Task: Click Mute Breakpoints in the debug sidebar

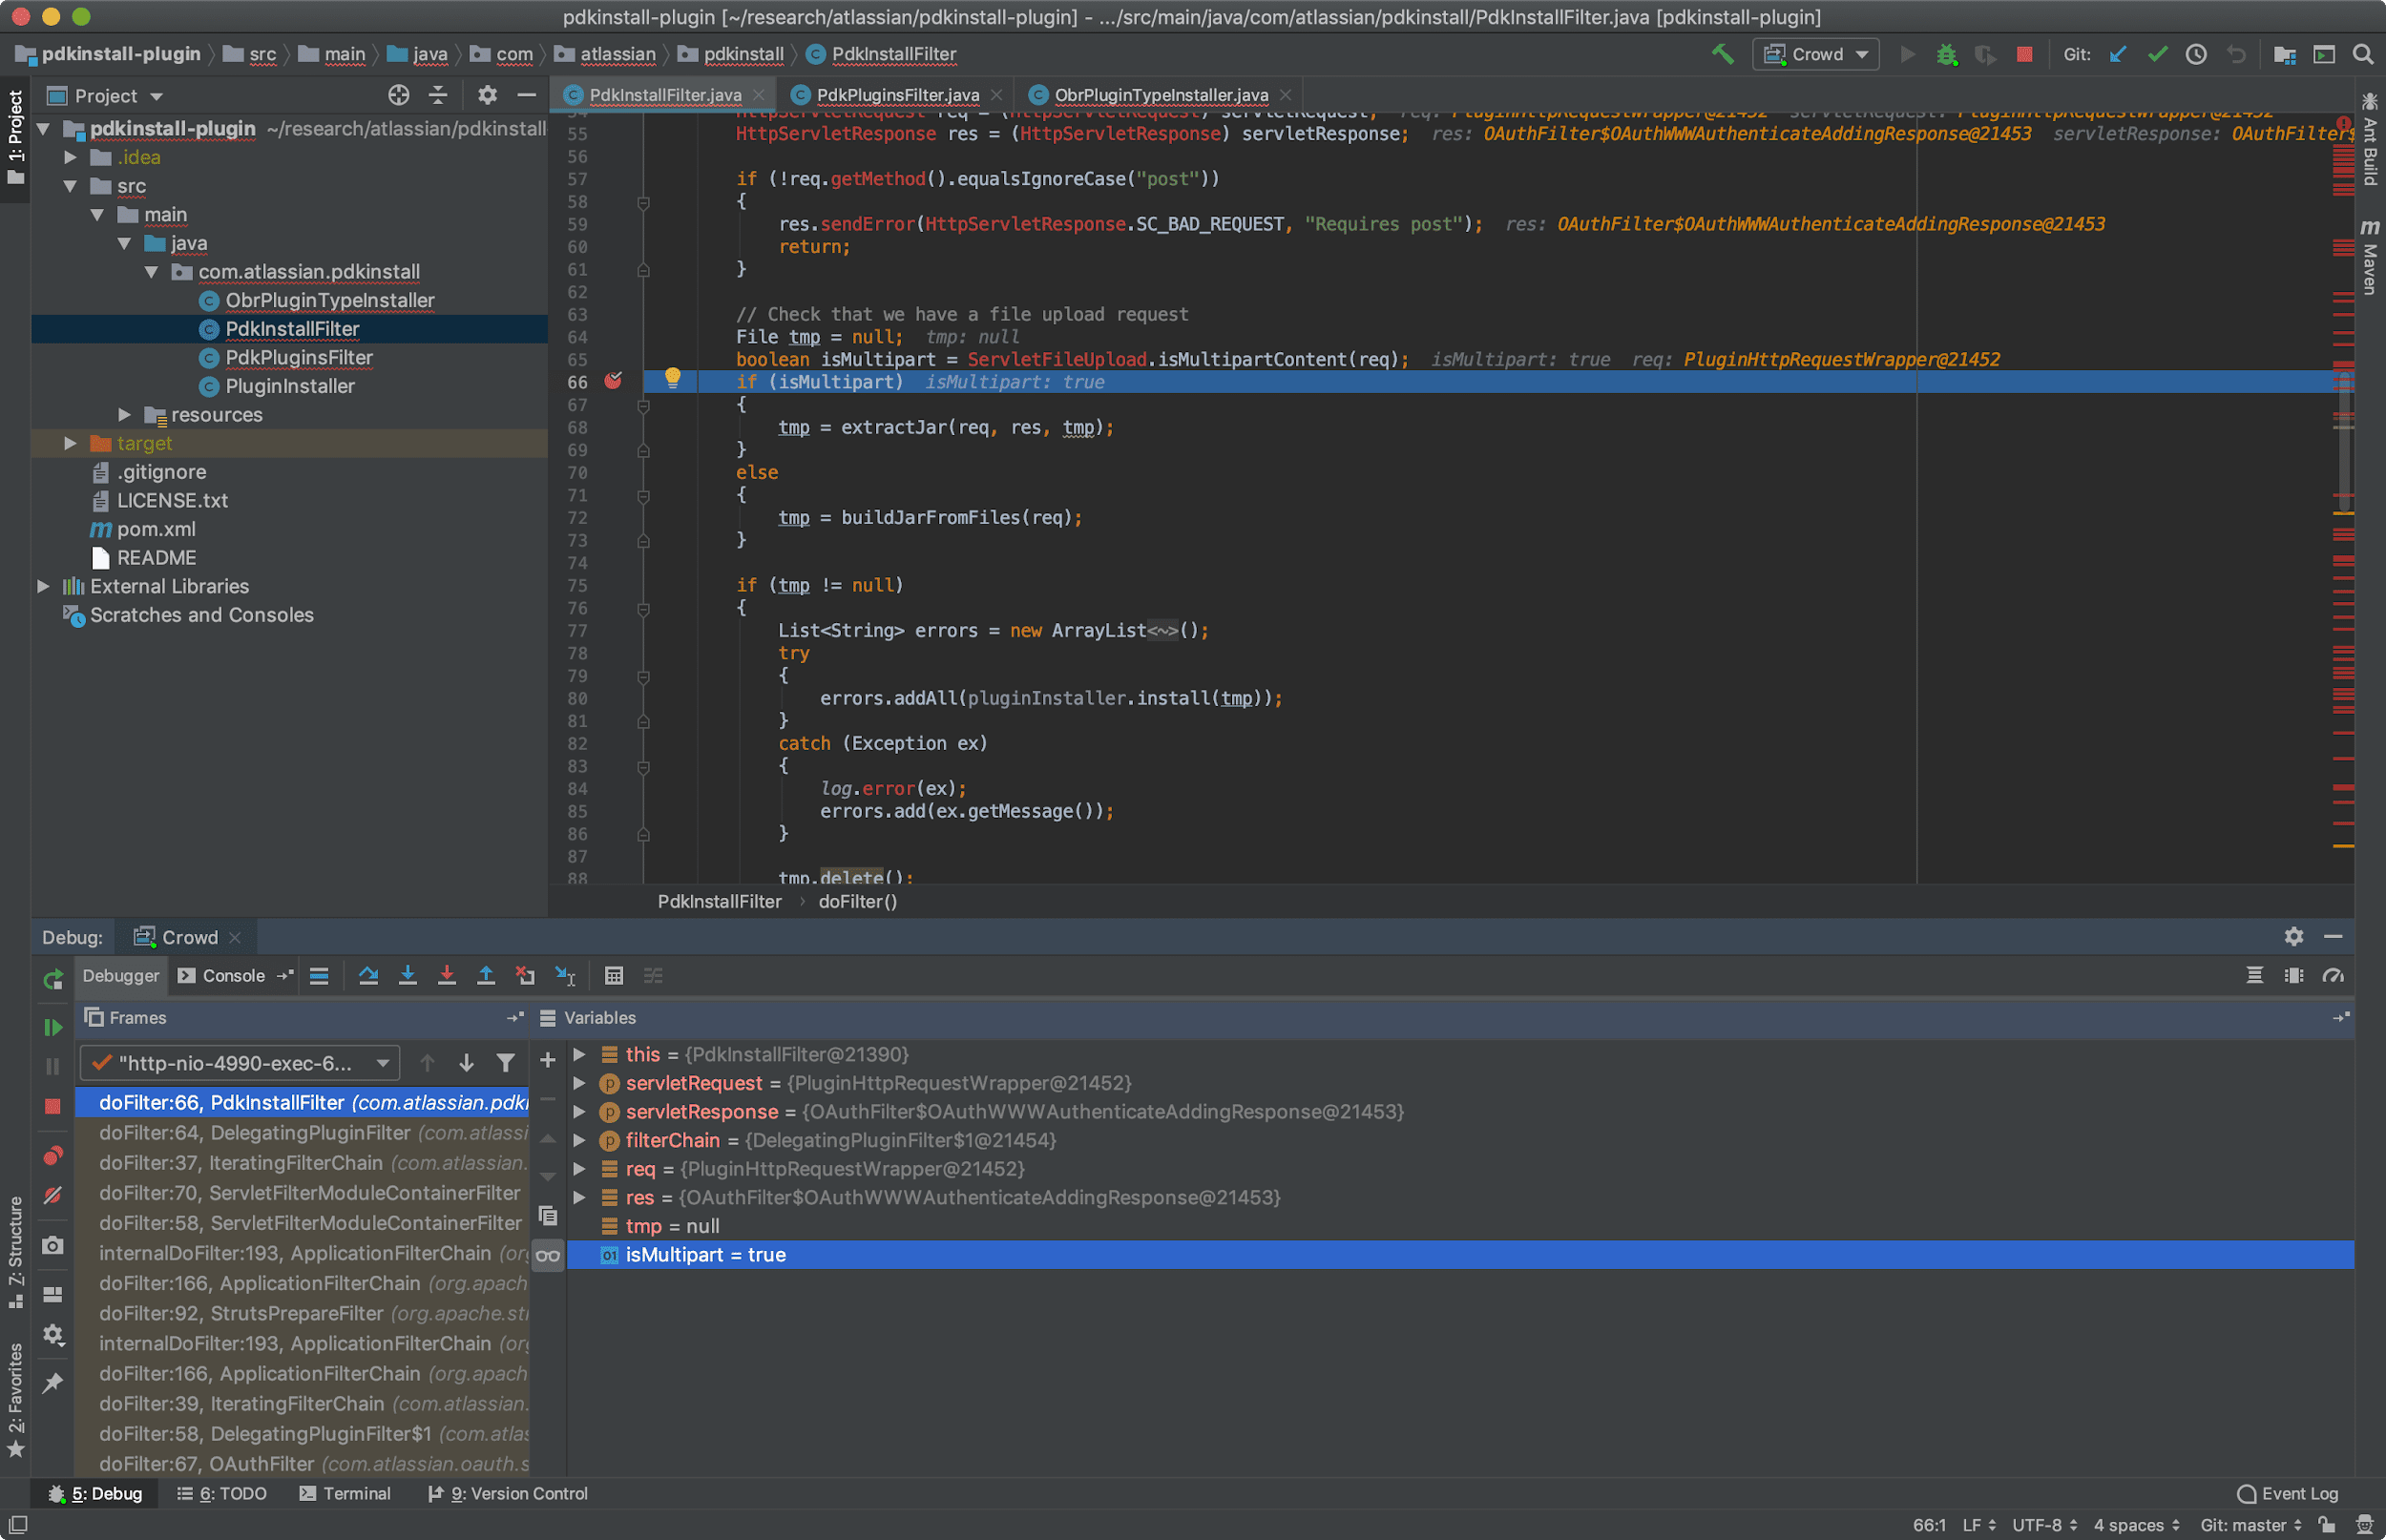Action: [53, 1195]
